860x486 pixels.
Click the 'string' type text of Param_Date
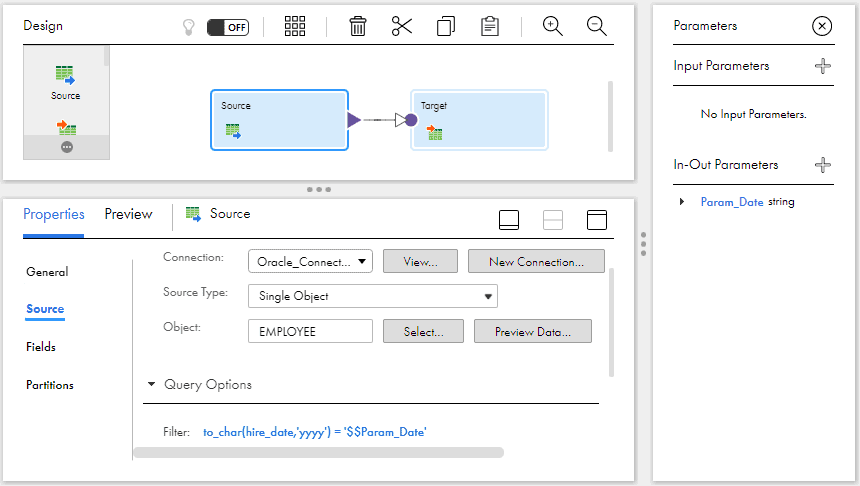781,202
